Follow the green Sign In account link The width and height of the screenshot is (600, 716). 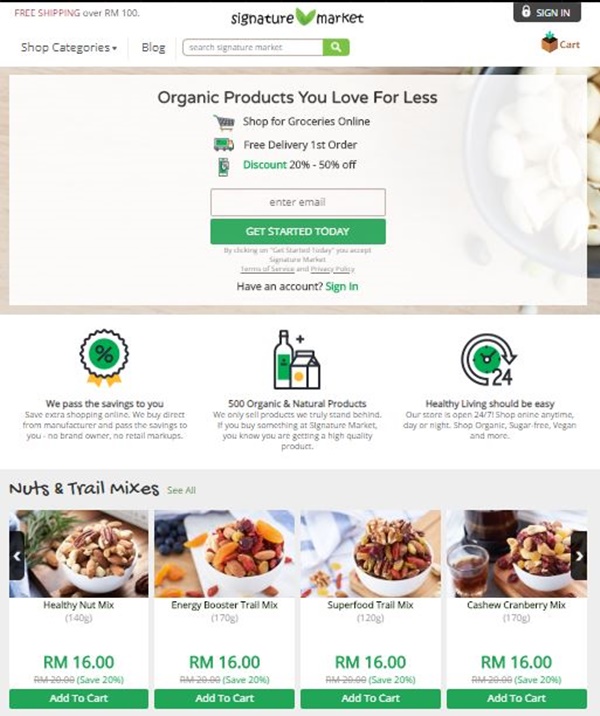pos(342,286)
